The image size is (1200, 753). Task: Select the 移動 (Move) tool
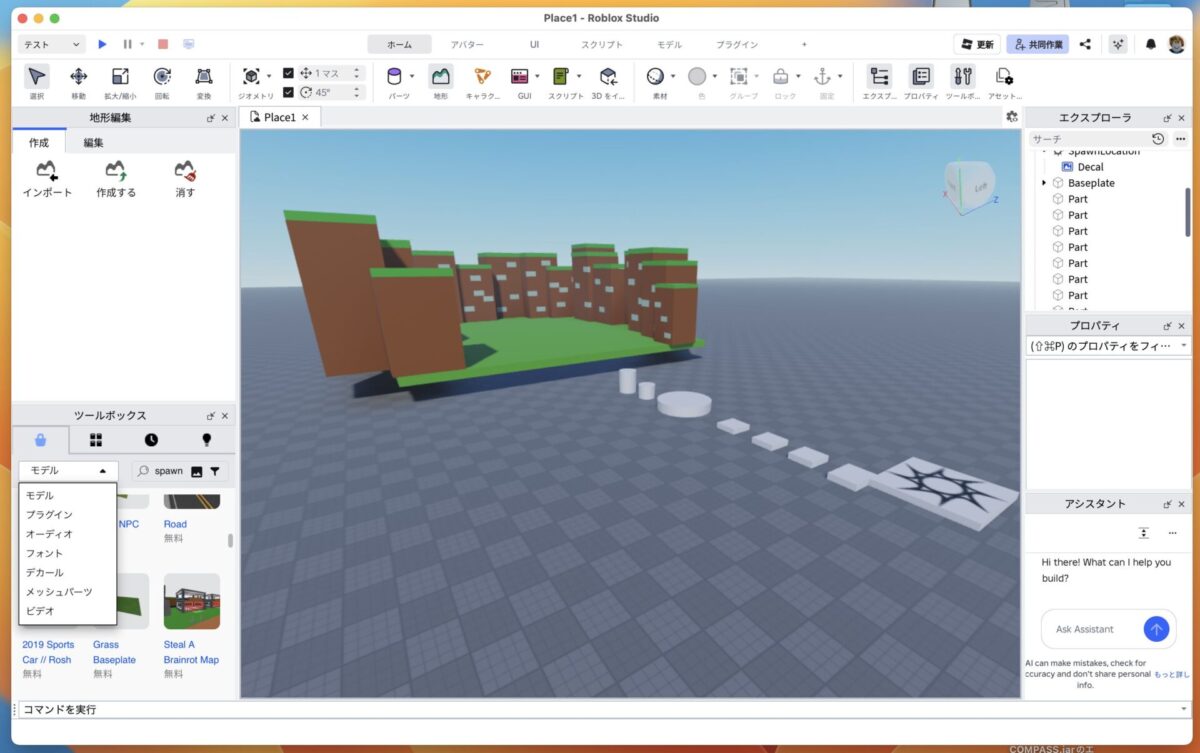pyautogui.click(x=78, y=77)
